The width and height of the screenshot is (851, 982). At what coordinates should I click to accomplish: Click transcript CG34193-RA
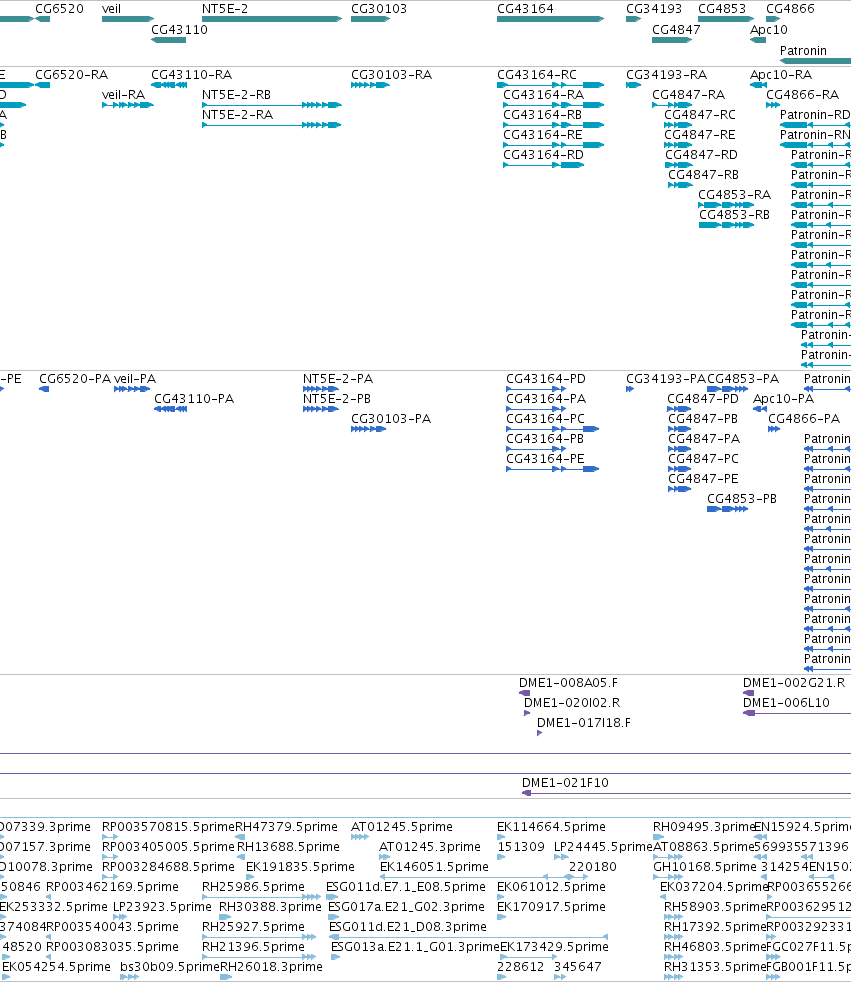[634, 85]
